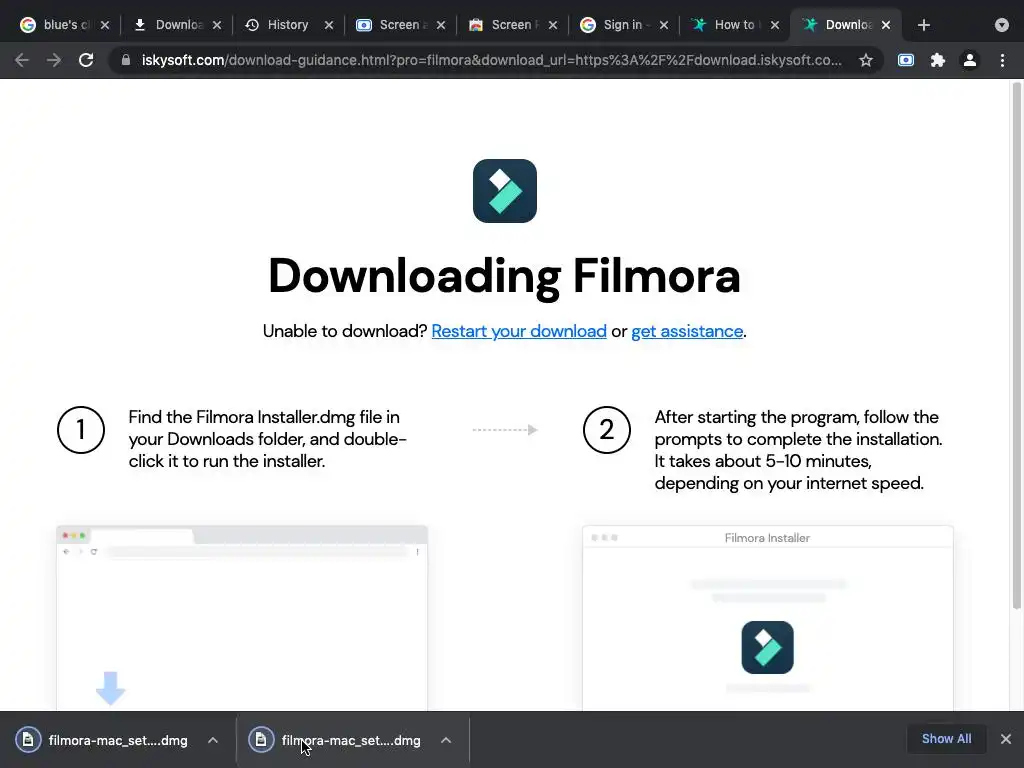Close the Screen tab with camera icon
Screen dimensions: 1024x768
[x=441, y=25]
